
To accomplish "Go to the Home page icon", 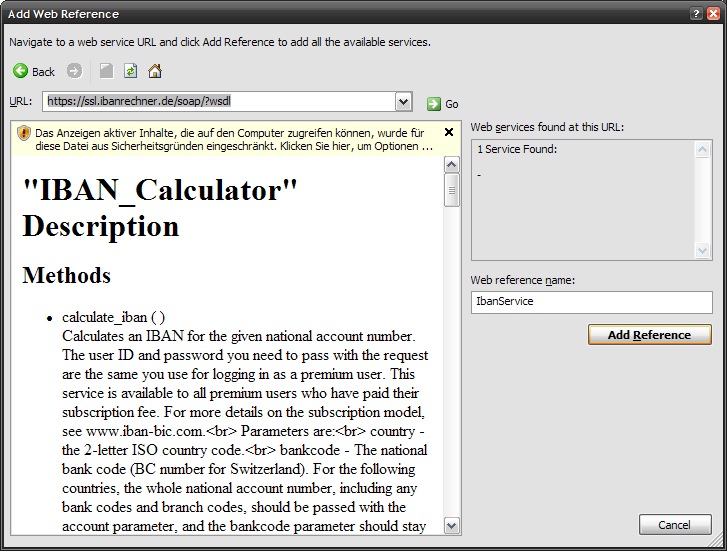I will point(154,71).
